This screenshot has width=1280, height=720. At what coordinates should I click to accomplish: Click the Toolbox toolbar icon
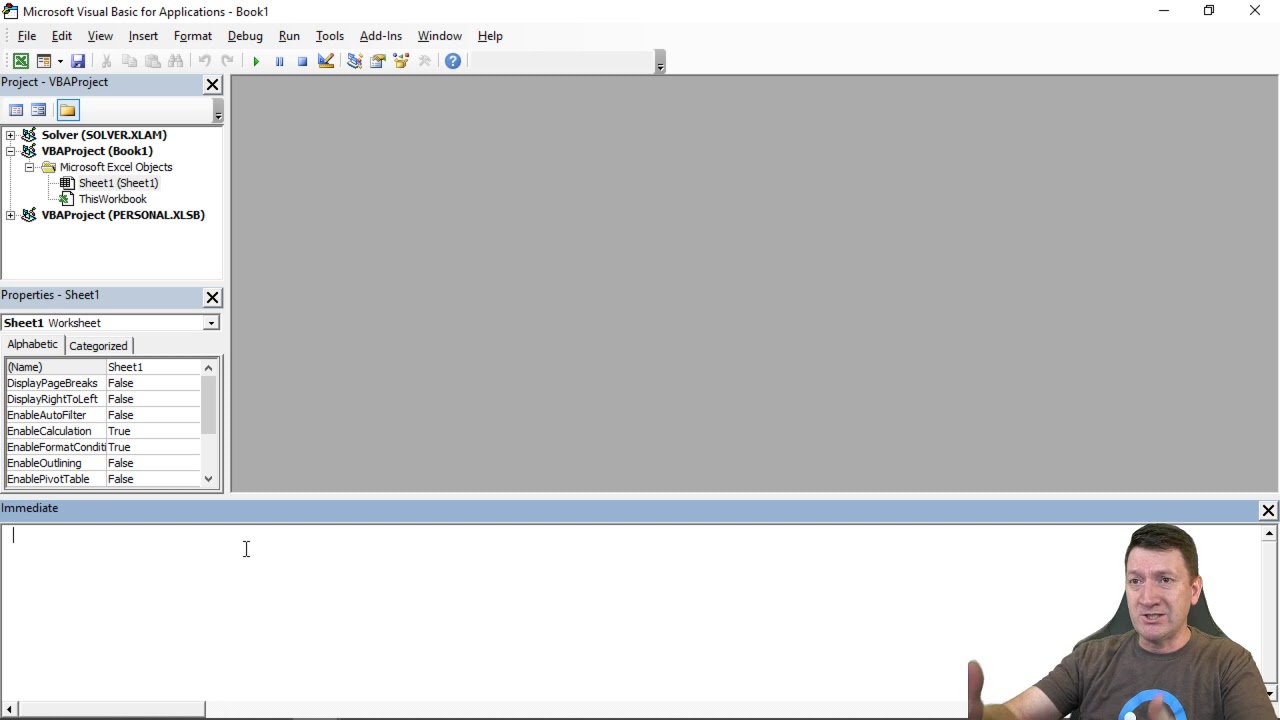tap(424, 61)
